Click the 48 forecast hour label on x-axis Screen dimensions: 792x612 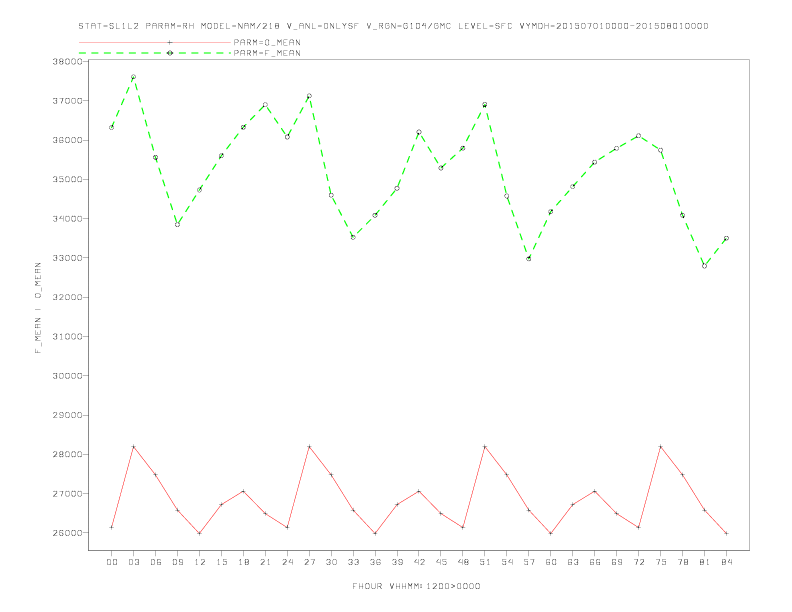point(463,562)
